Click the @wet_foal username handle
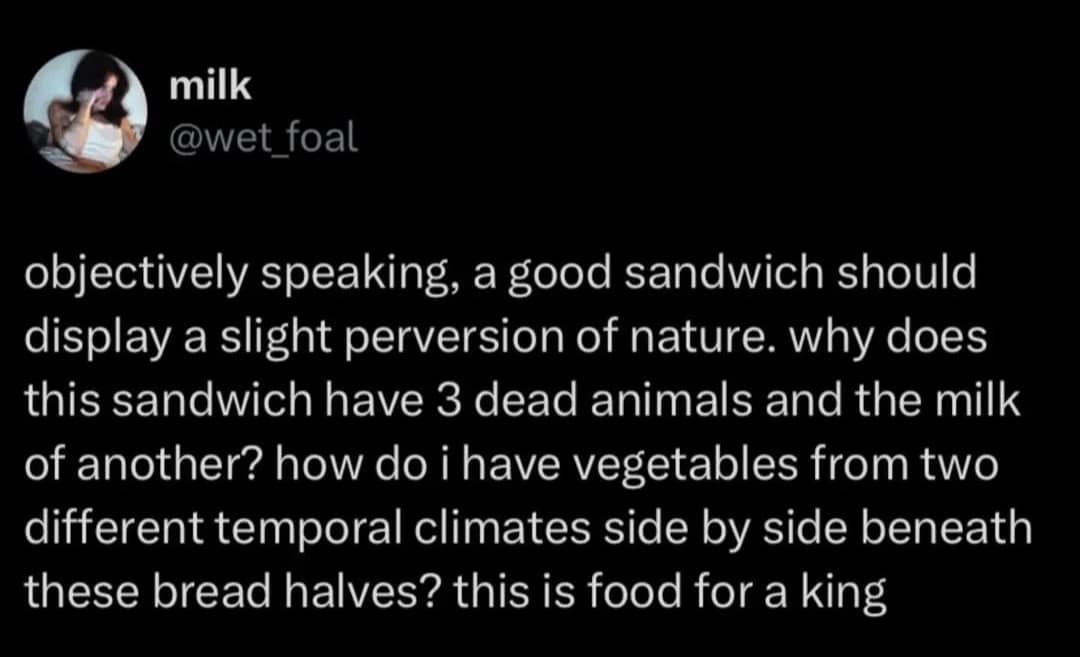This screenshot has width=1080, height=657. coord(263,137)
